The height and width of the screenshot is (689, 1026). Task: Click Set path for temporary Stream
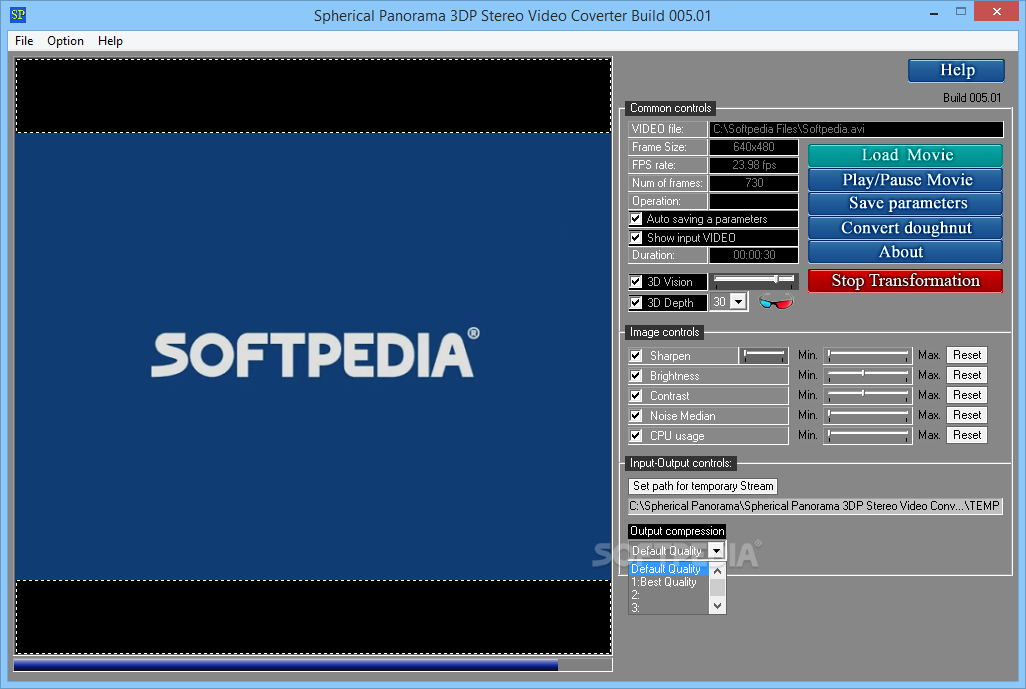[703, 486]
